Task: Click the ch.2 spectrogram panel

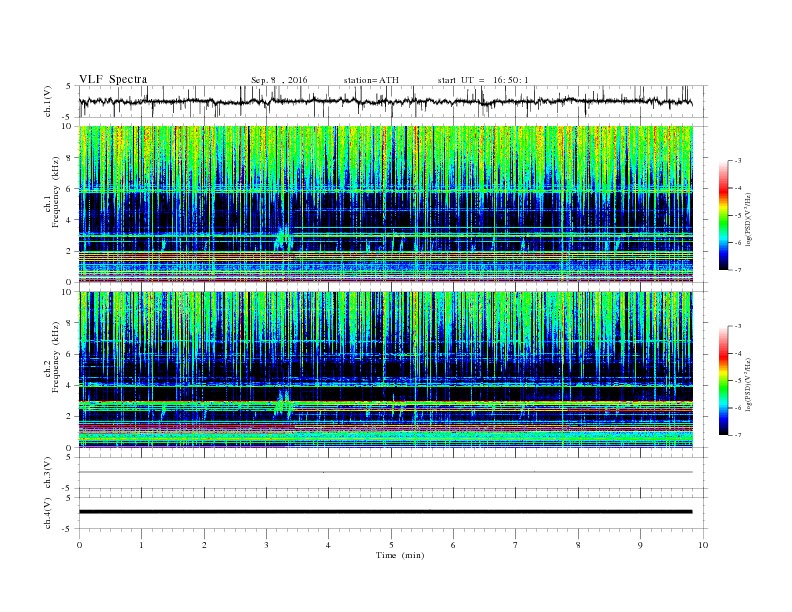Action: (x=386, y=370)
